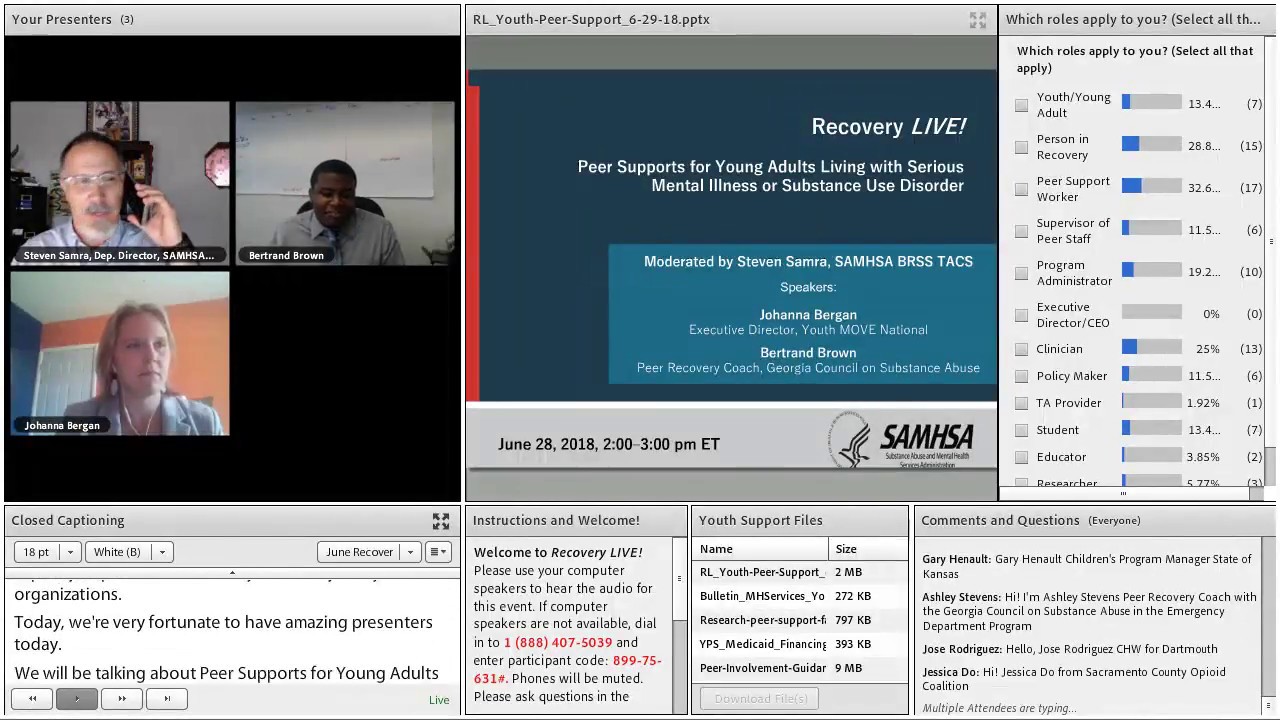Check the Supervisor of Peer Staff option
The height and width of the screenshot is (720, 1280).
coord(1021,231)
